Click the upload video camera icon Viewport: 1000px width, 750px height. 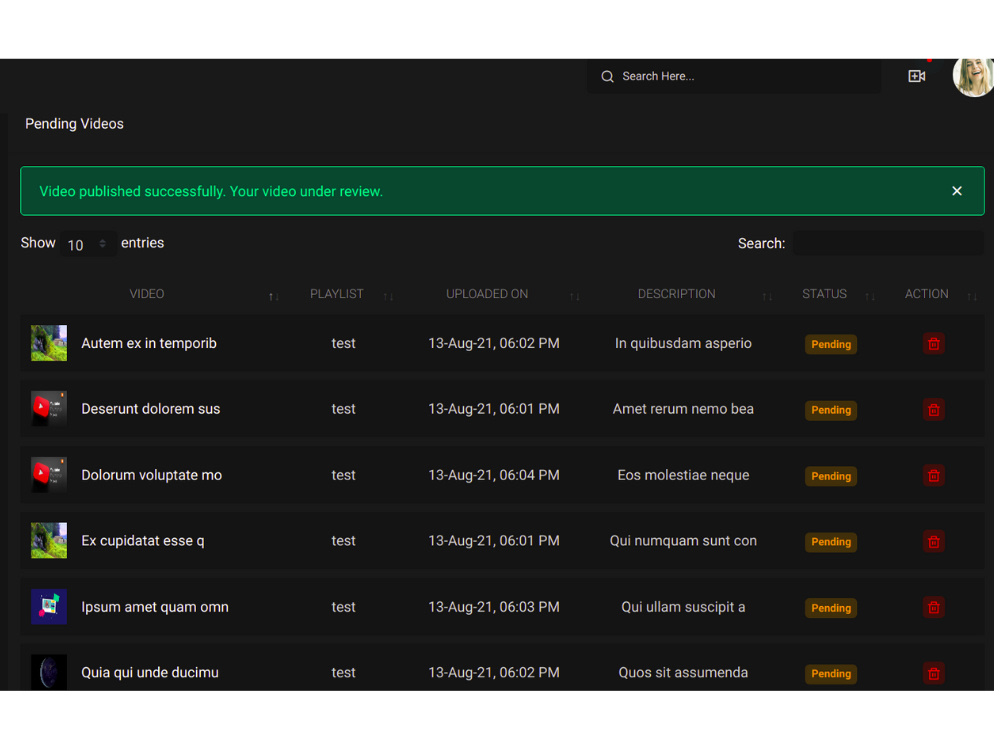(x=916, y=77)
